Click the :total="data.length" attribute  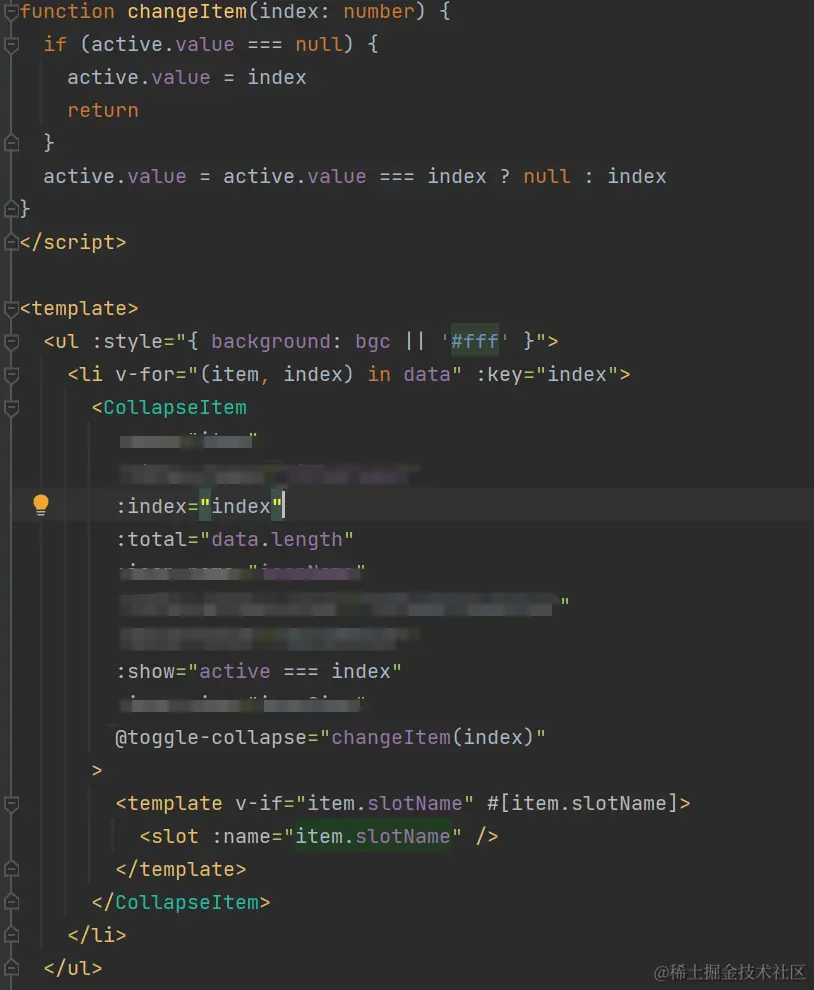tap(235, 539)
